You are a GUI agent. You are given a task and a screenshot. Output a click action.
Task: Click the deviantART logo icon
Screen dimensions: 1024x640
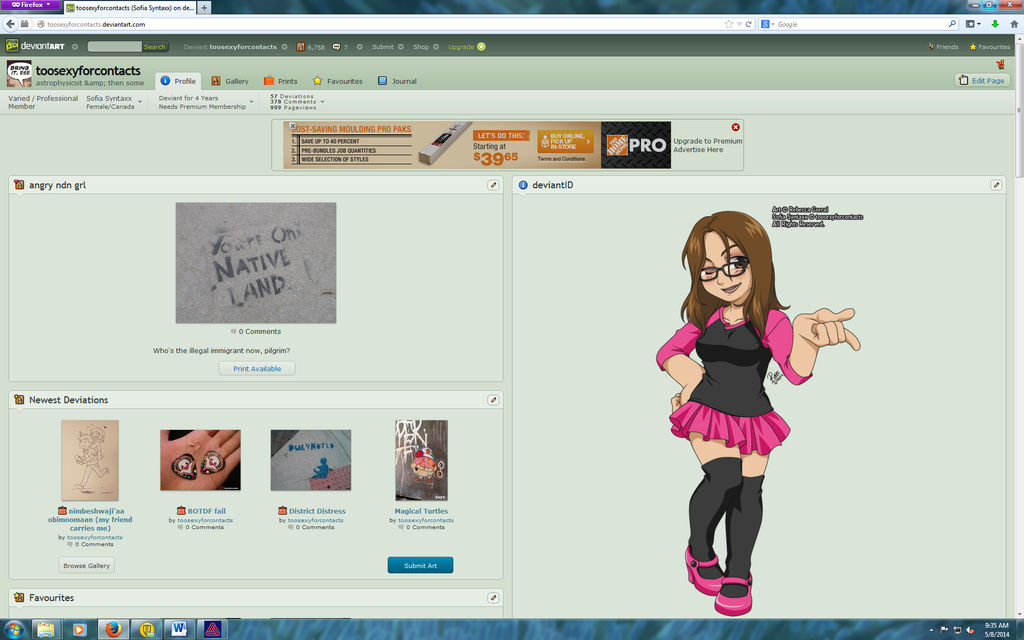pyautogui.click(x=12, y=46)
